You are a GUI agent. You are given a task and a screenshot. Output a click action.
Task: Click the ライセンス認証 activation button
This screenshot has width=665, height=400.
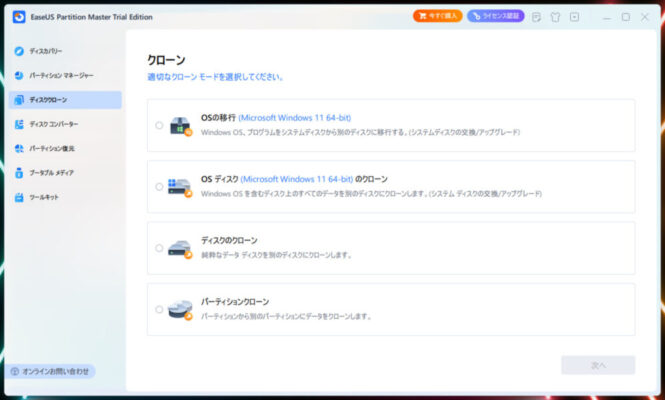(495, 16)
